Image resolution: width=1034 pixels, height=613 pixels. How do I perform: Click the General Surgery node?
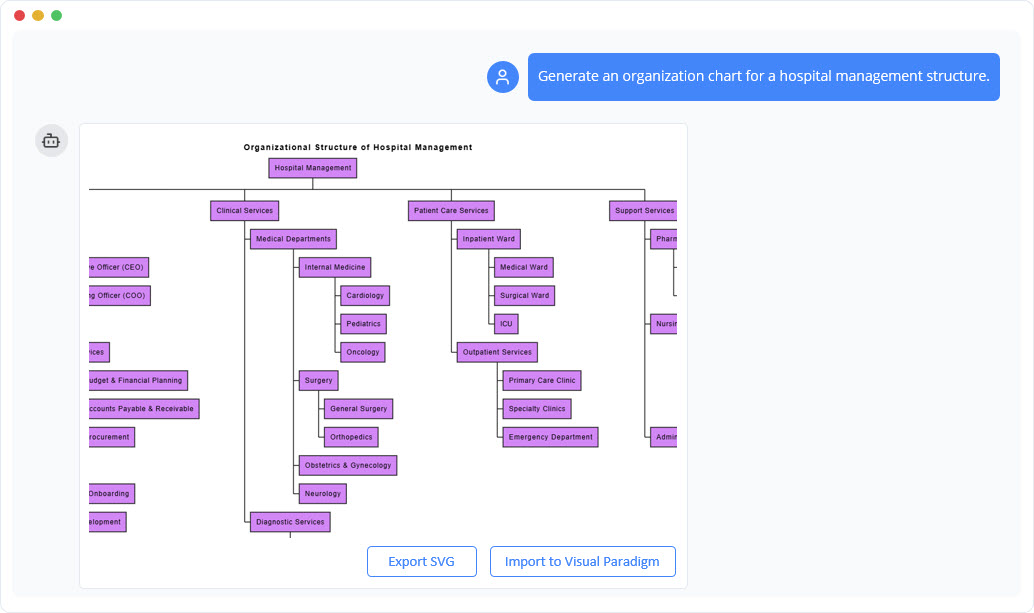(360, 408)
